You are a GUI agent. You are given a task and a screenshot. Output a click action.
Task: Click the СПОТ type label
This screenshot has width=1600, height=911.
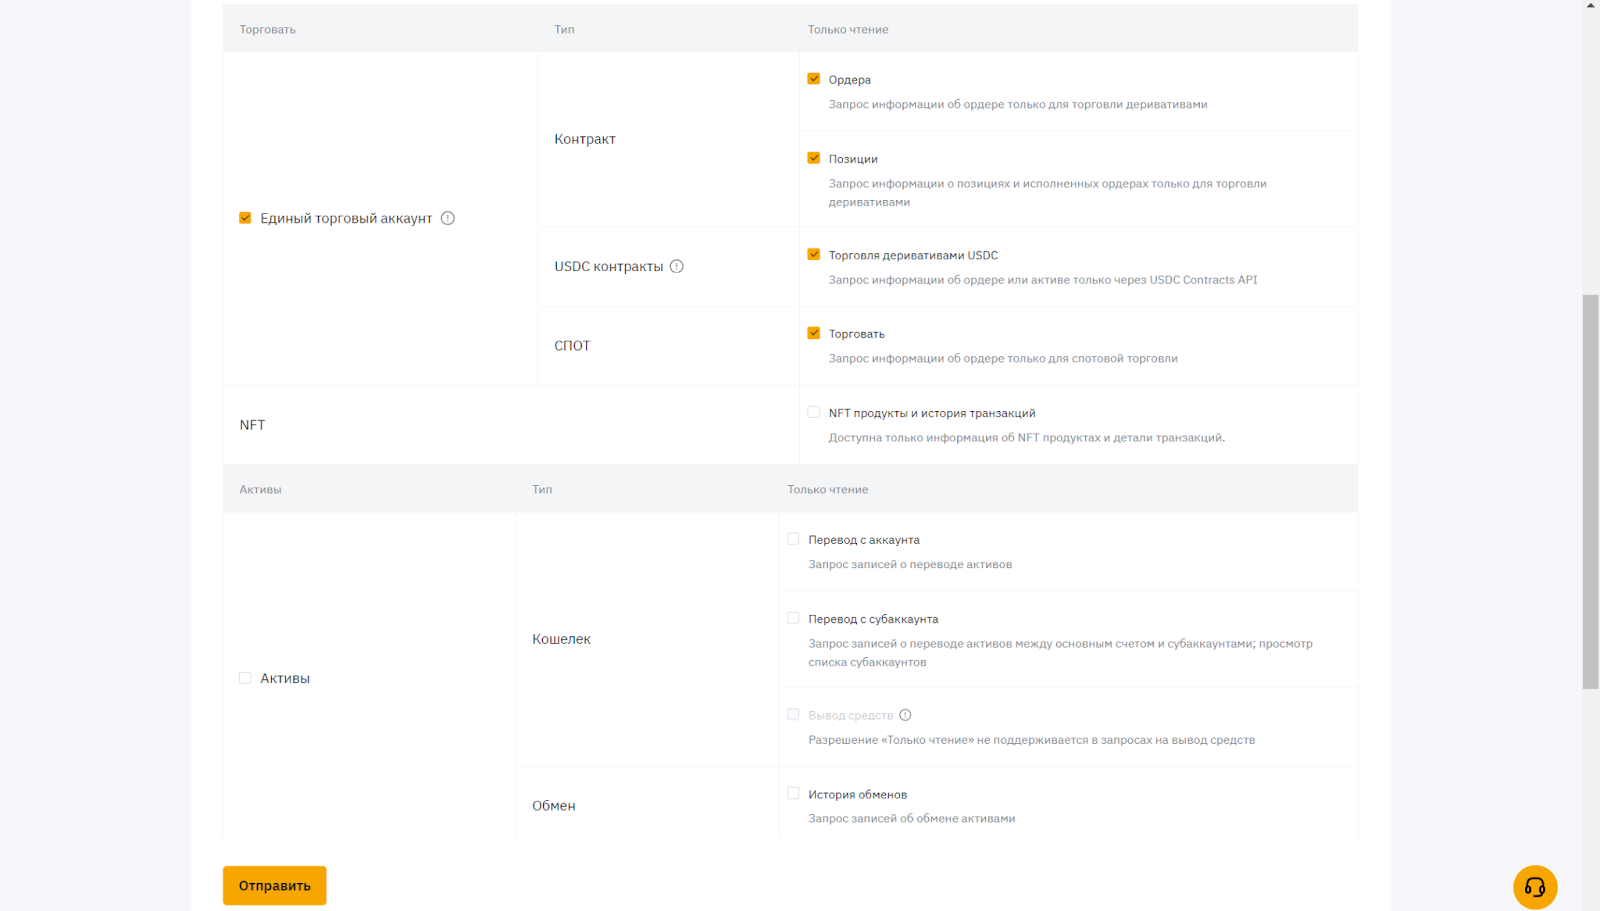(x=572, y=346)
